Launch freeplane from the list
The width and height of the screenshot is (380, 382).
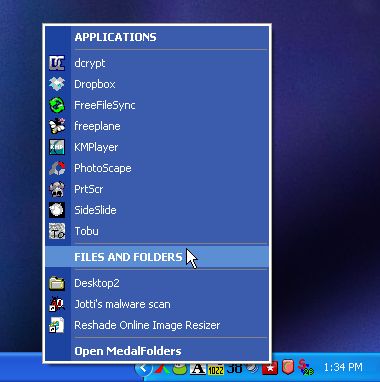pyautogui.click(x=157, y=126)
